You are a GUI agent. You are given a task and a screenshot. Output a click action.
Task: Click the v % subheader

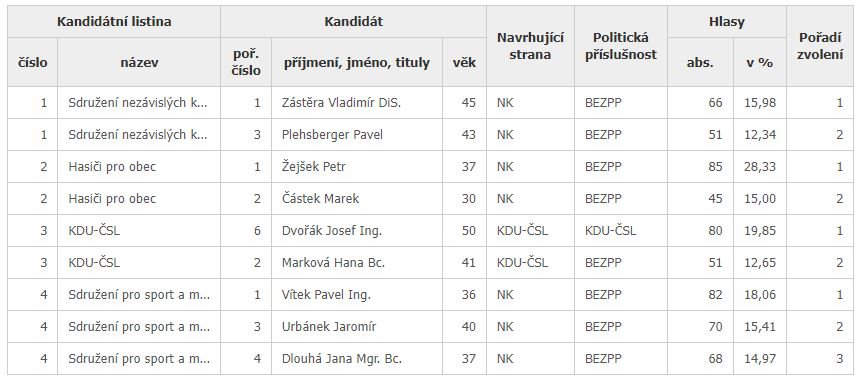[x=760, y=62]
